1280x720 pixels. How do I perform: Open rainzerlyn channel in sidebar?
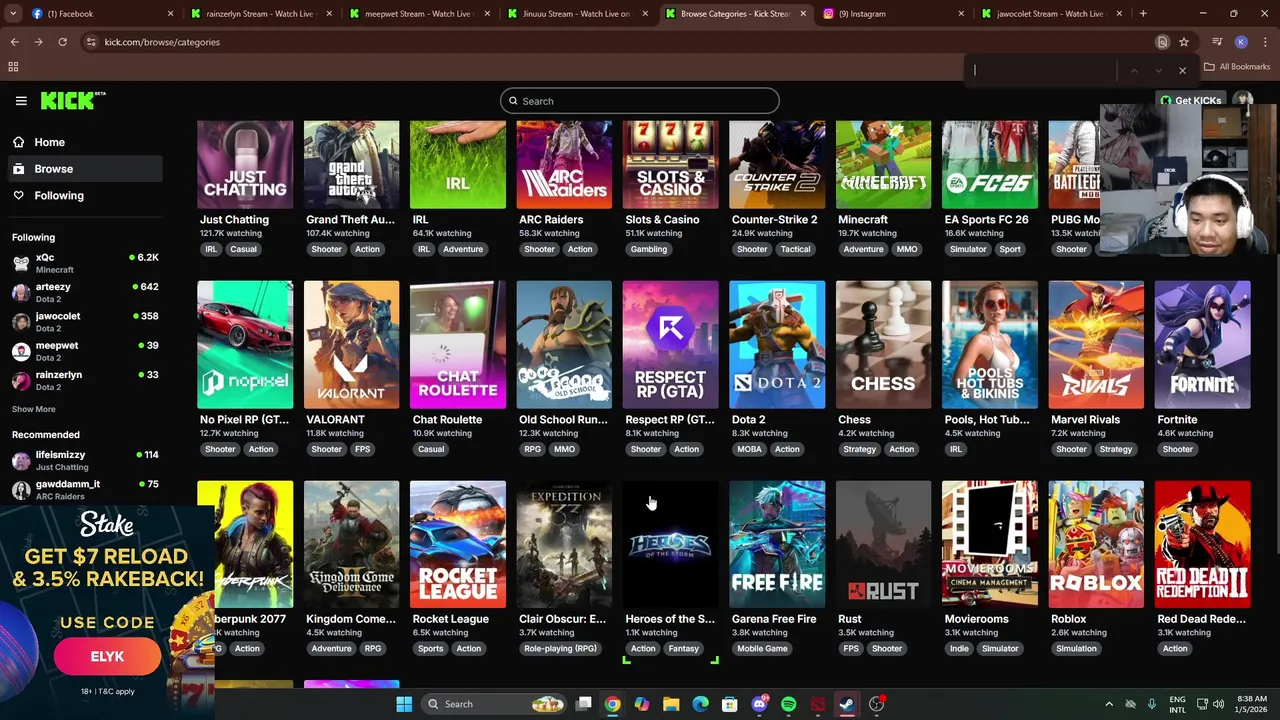point(85,380)
